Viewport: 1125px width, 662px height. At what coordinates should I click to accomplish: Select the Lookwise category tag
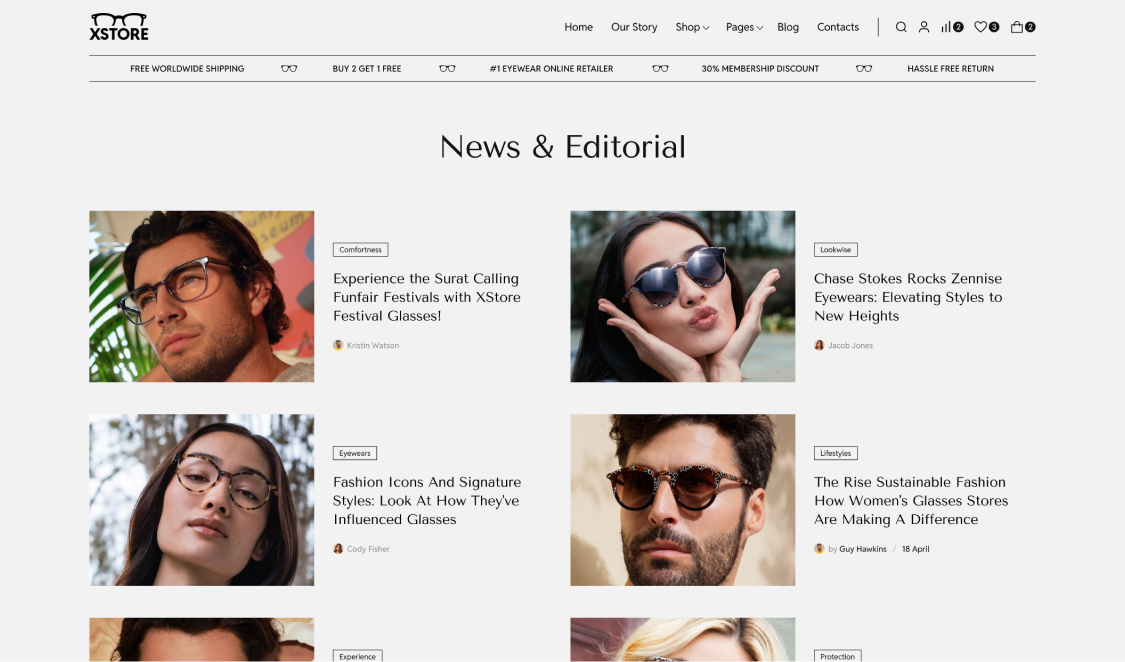pos(835,250)
